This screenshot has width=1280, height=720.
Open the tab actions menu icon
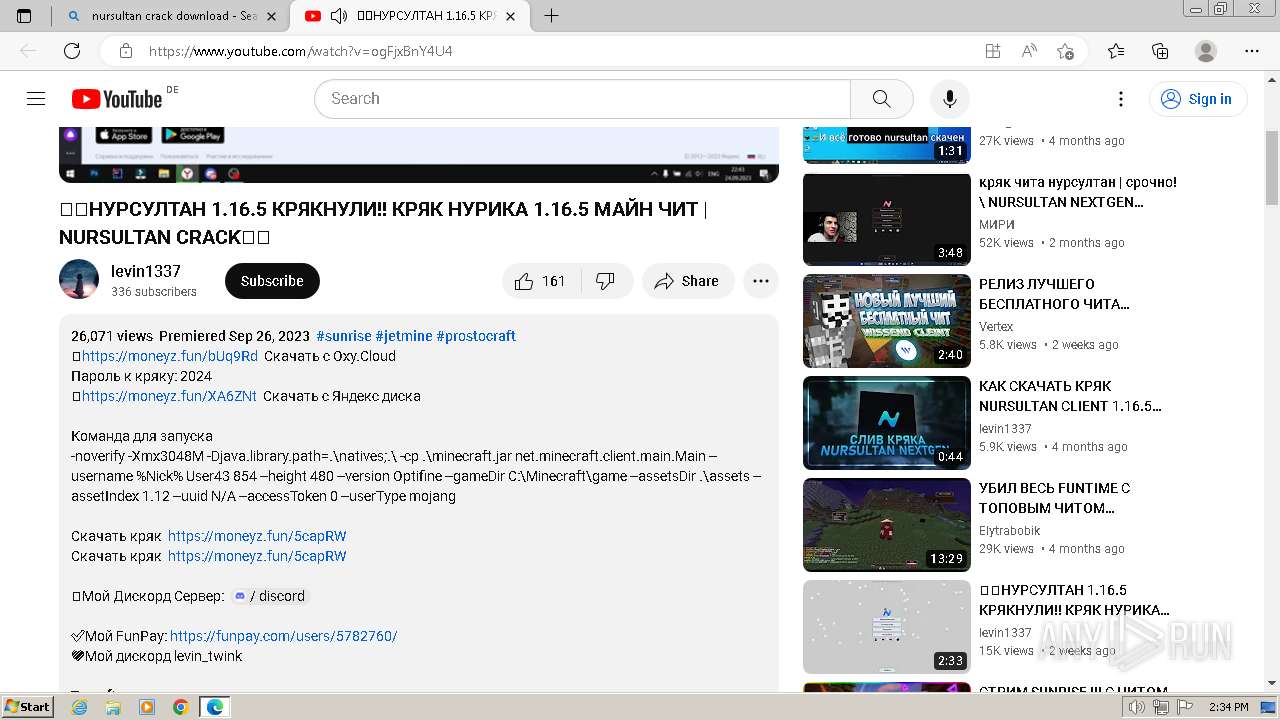(24, 16)
